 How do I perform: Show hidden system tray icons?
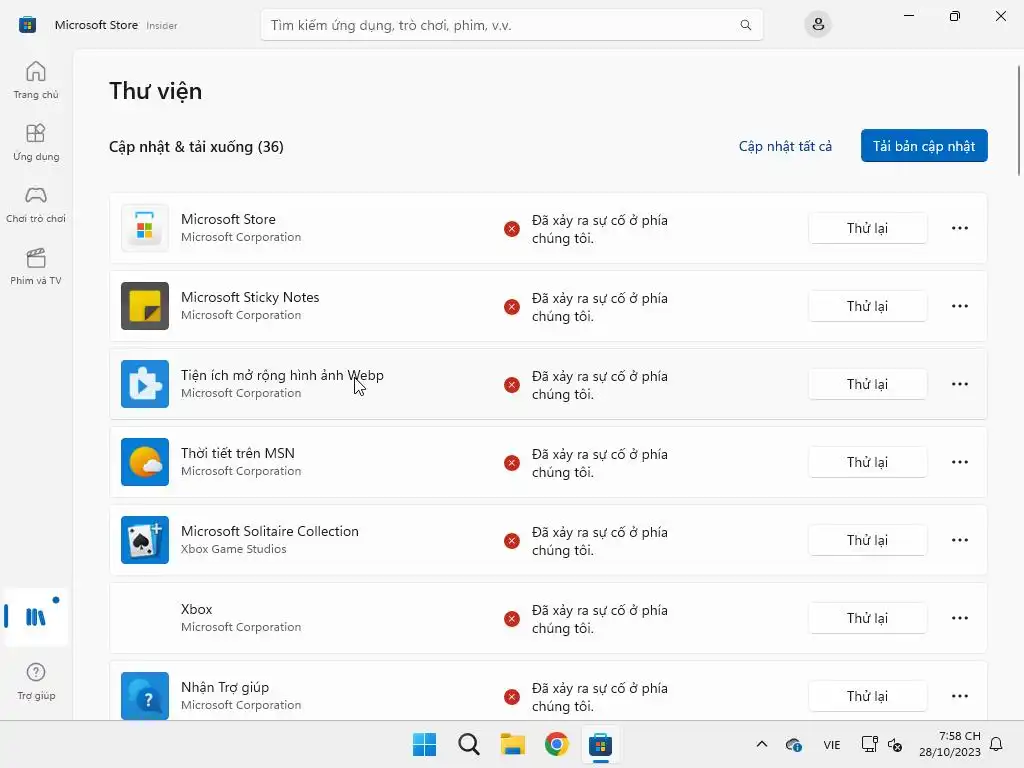761,744
